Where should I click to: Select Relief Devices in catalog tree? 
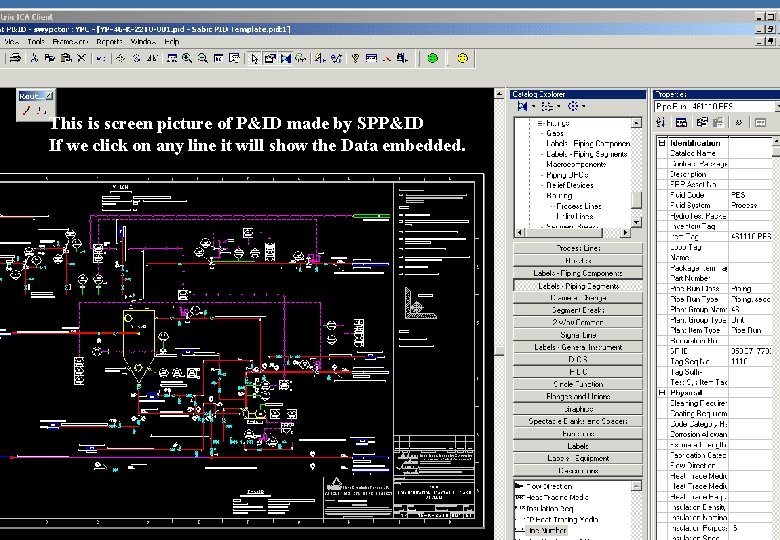572,185
